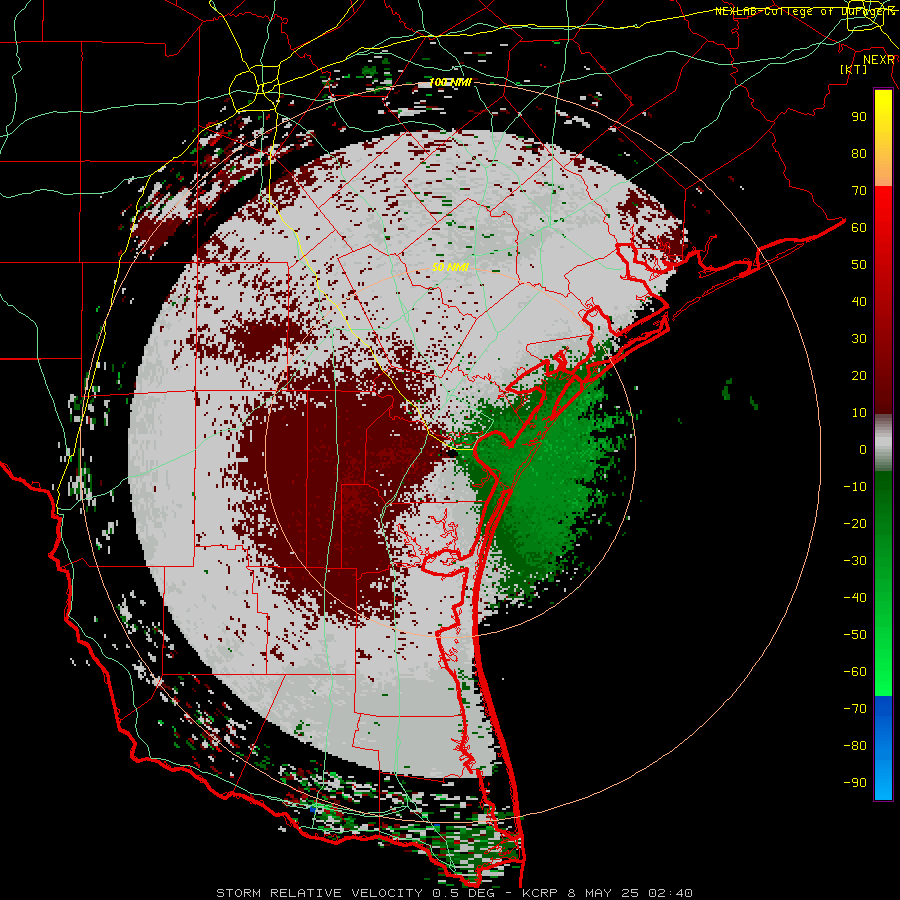
Task: Select the -60 value on velocity scale
Action: click(x=855, y=672)
